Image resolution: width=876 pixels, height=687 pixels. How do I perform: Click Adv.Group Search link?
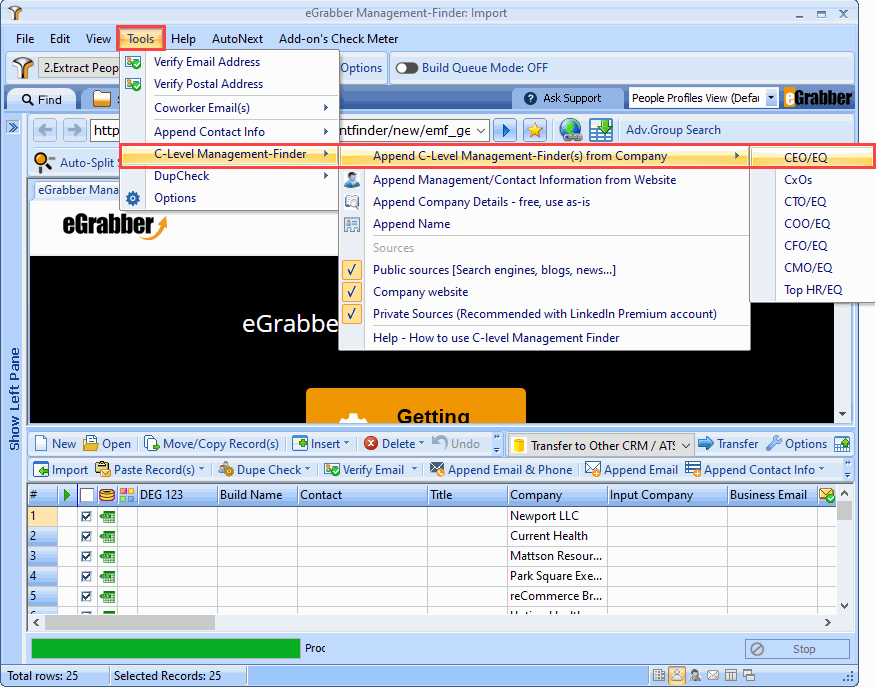673,130
